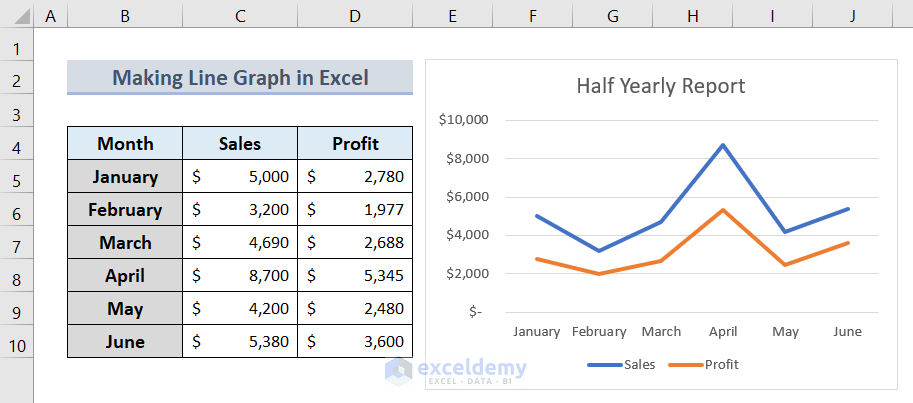Click the 'Making Line Graph in Excel' title cell
Viewport: 913px width, 403px height.
(240, 77)
